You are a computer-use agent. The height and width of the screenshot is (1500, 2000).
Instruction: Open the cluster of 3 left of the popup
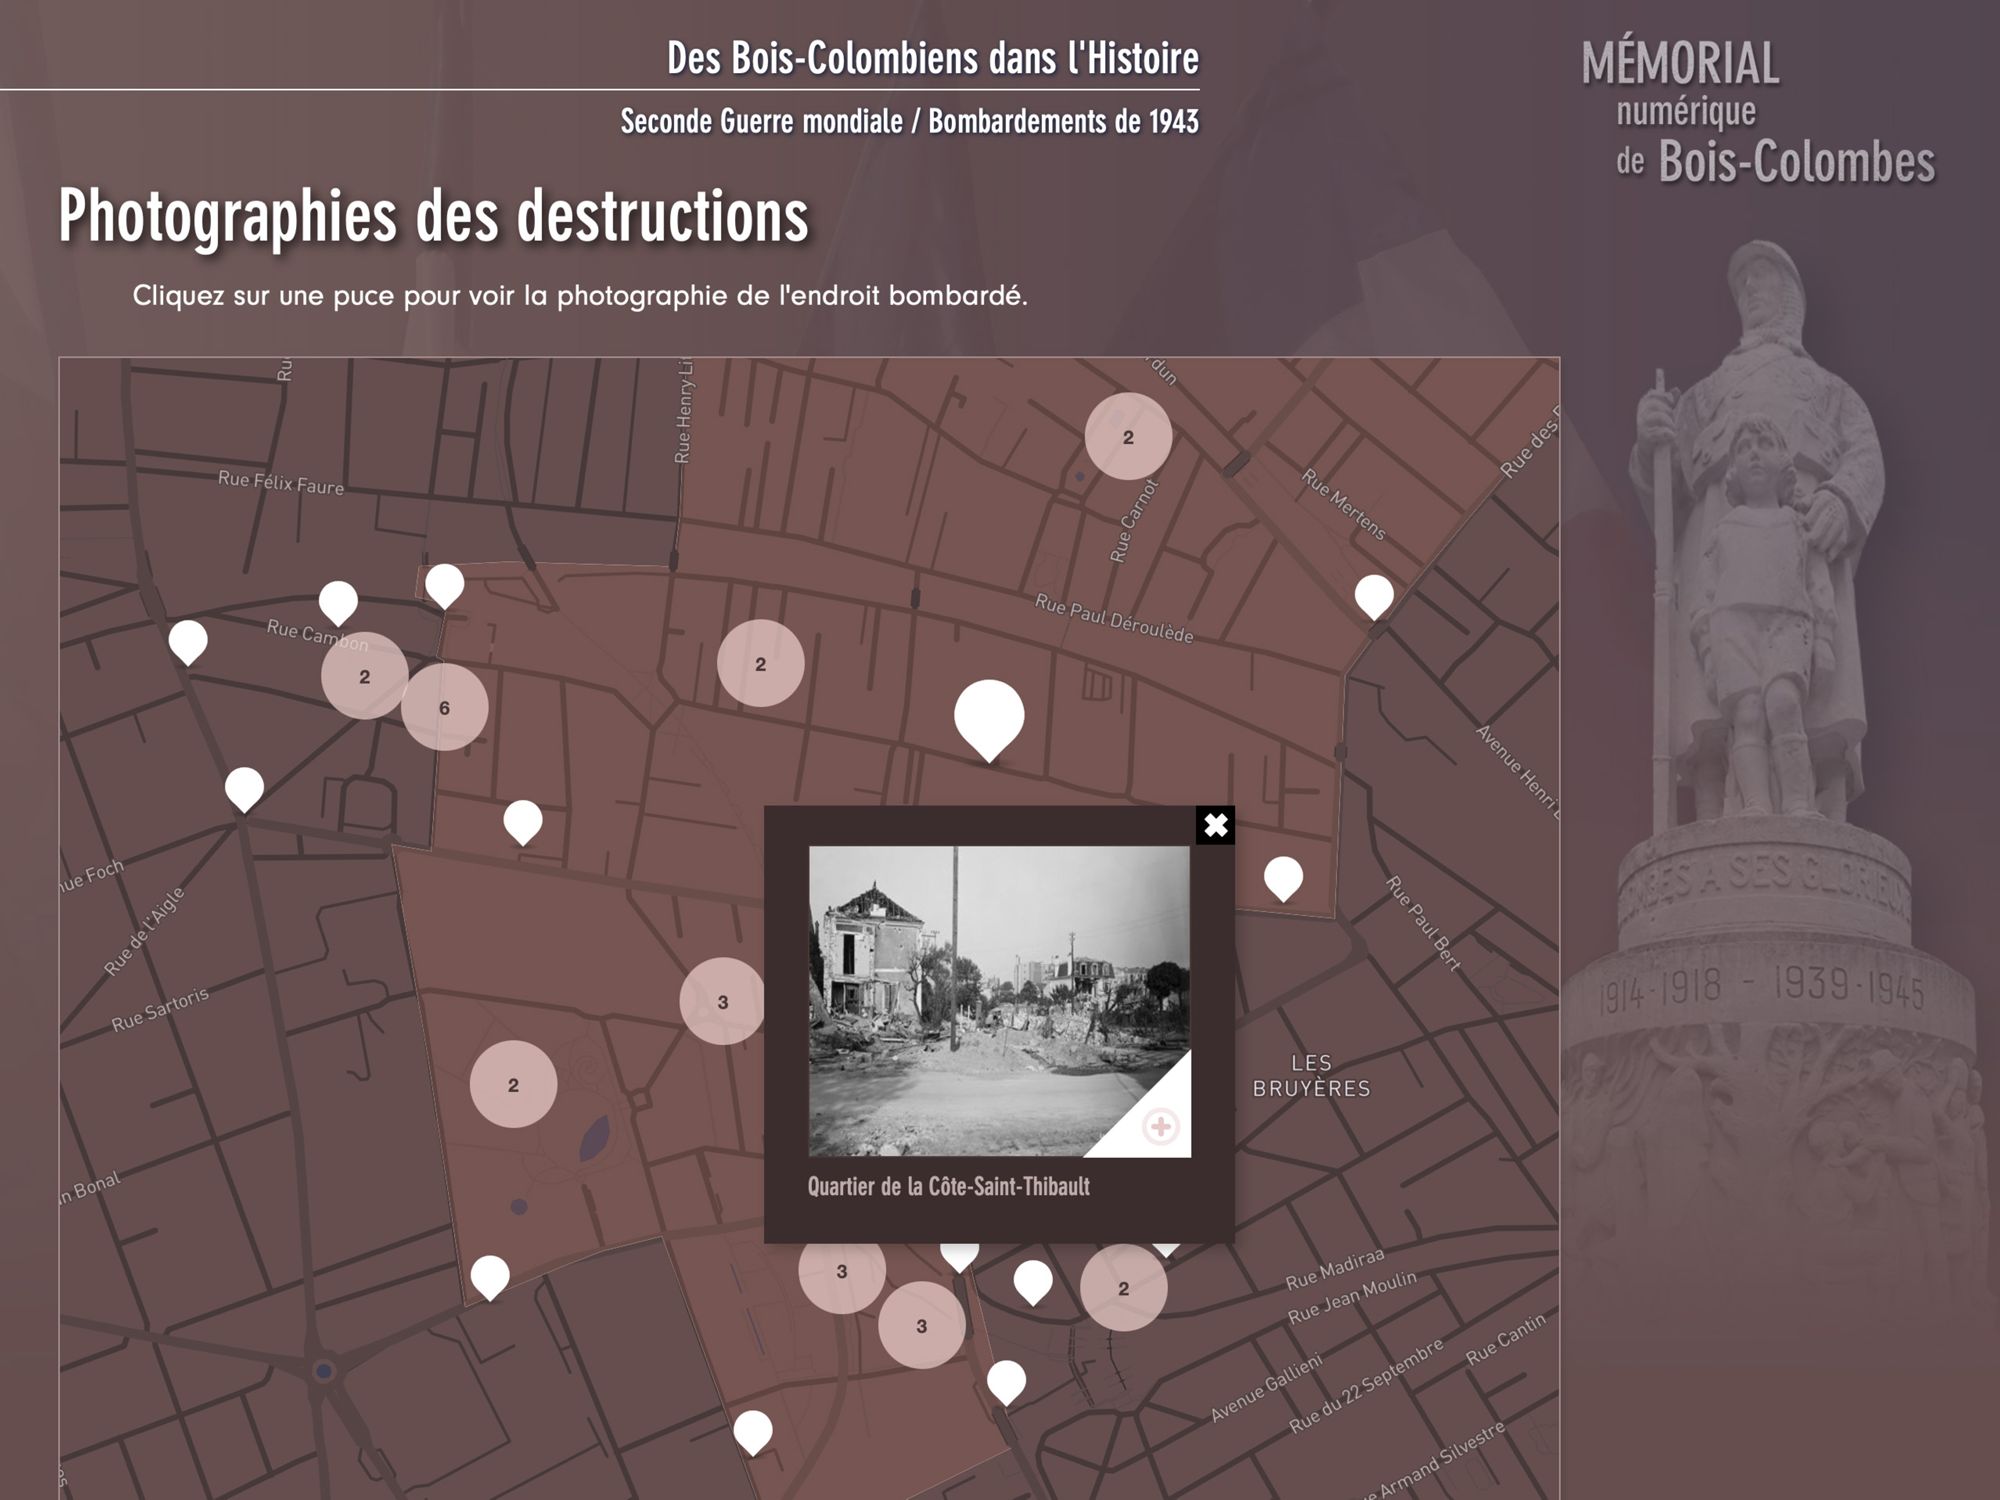click(722, 1001)
